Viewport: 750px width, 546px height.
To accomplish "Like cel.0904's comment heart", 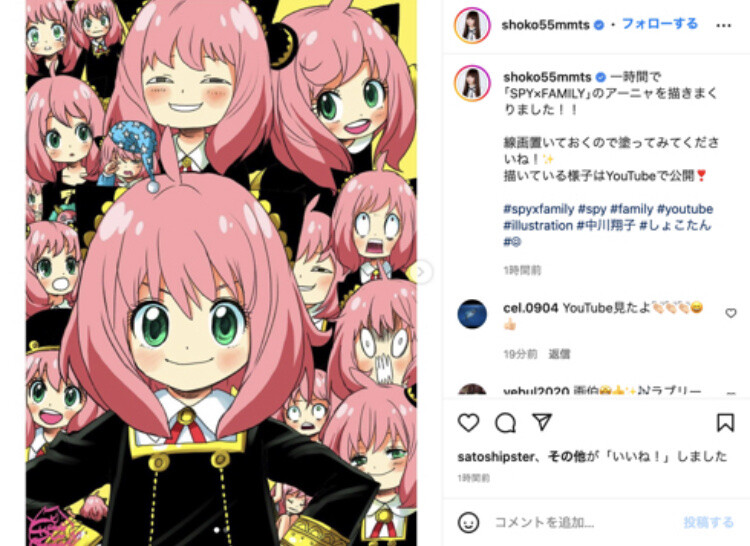I will 731,313.
